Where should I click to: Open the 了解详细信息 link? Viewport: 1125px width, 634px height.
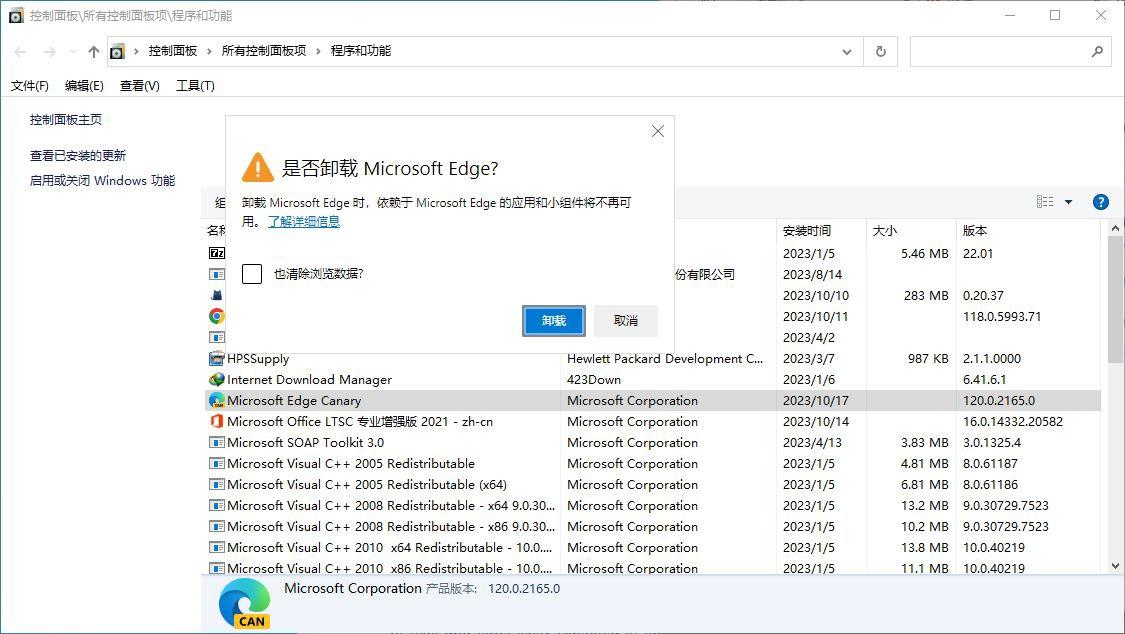pos(304,222)
